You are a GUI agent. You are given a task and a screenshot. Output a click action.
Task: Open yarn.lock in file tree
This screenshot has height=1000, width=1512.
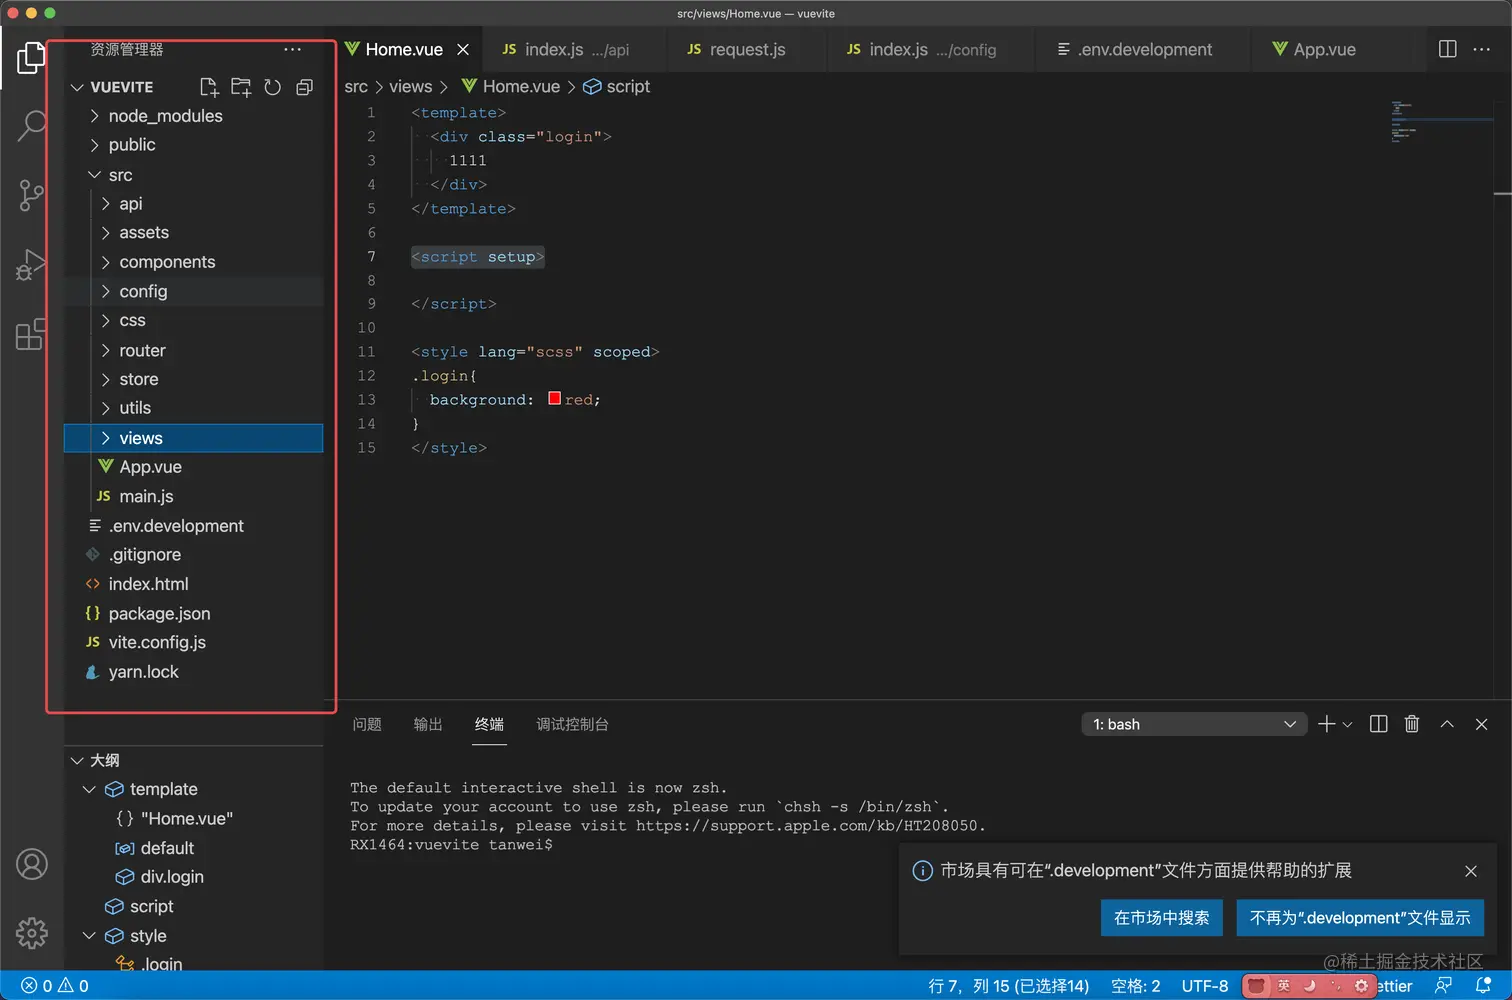[193, 672]
